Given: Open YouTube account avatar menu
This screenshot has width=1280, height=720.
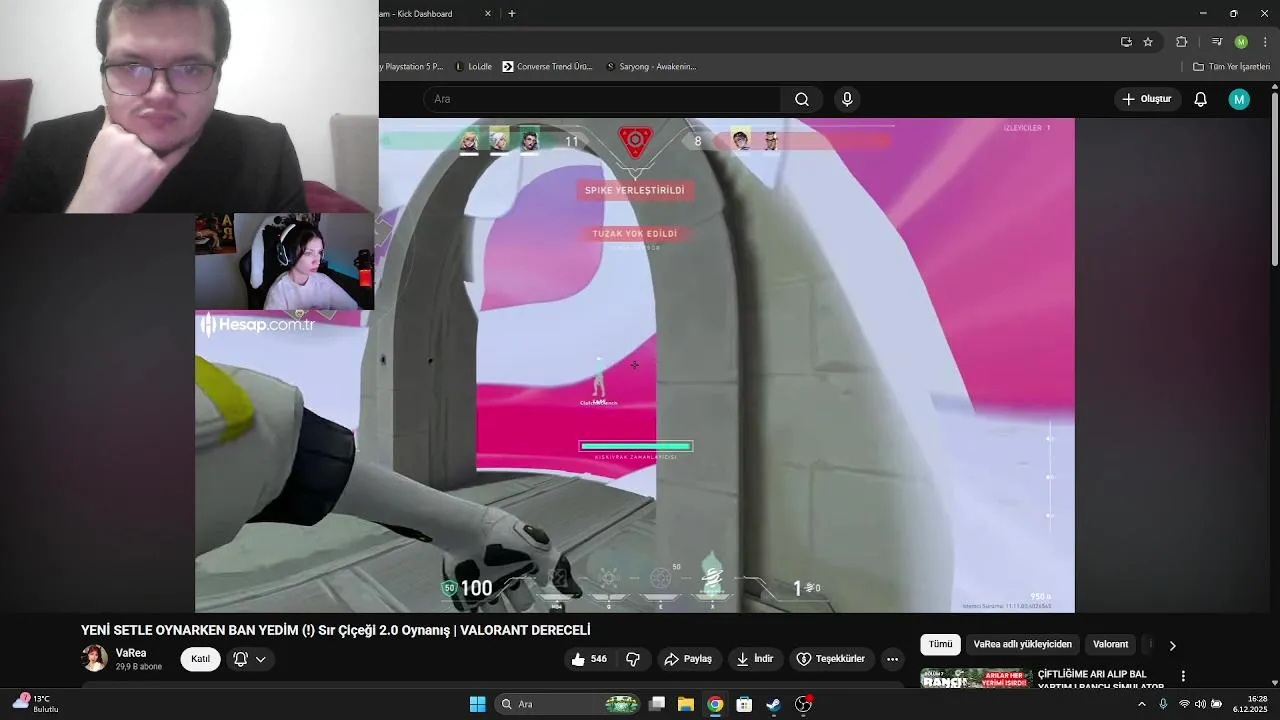Looking at the screenshot, I should click(1239, 99).
